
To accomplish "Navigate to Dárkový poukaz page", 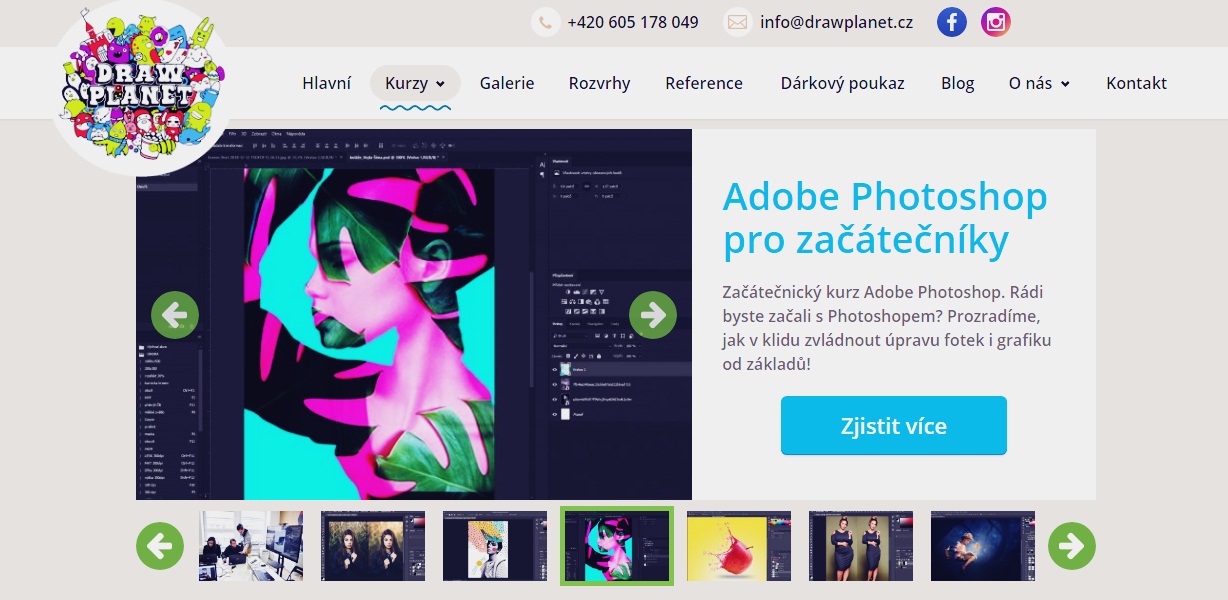I will tap(842, 83).
